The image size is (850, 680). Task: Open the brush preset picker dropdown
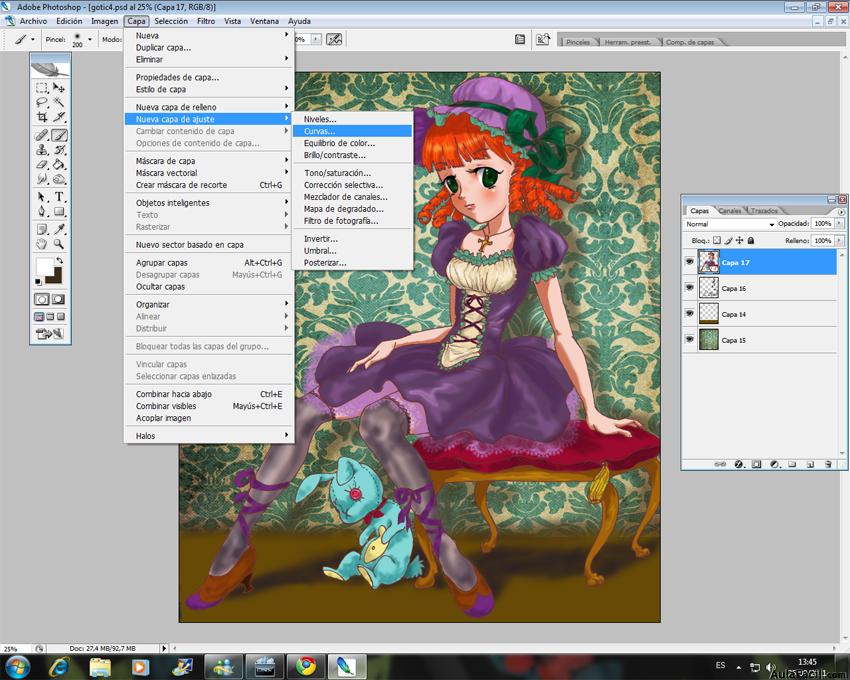90,39
